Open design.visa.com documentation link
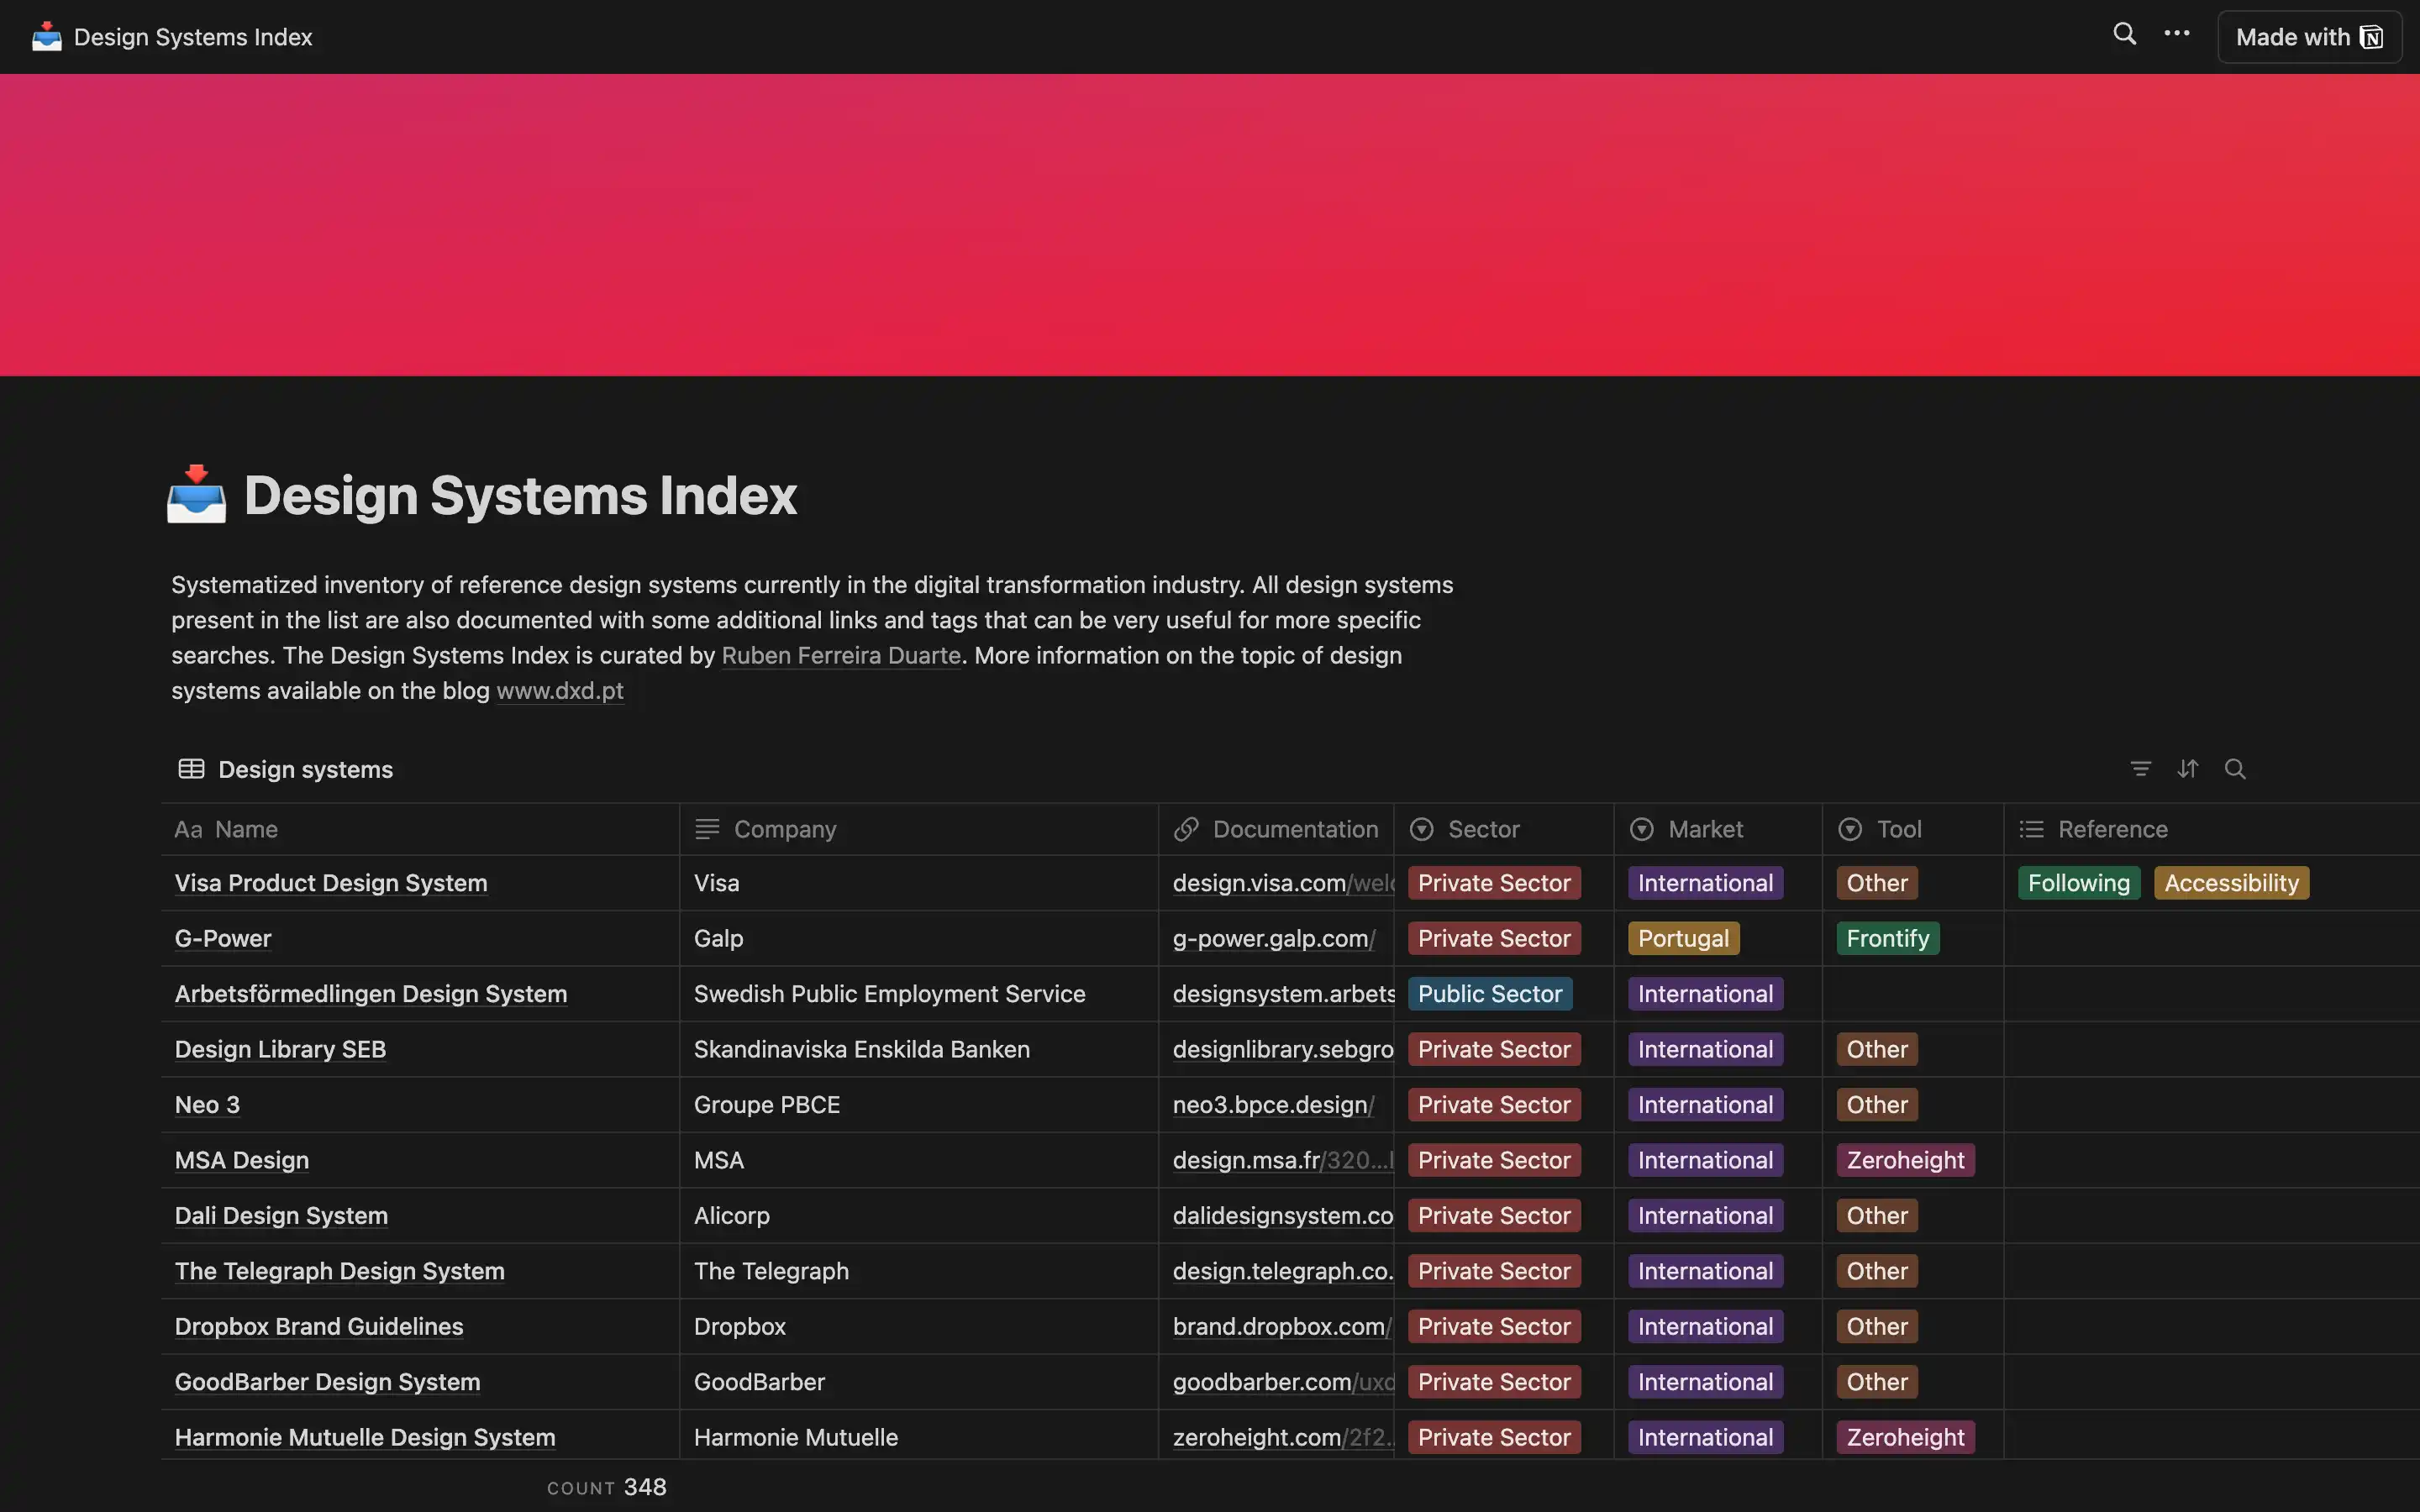2420x1512 pixels. (1283, 883)
